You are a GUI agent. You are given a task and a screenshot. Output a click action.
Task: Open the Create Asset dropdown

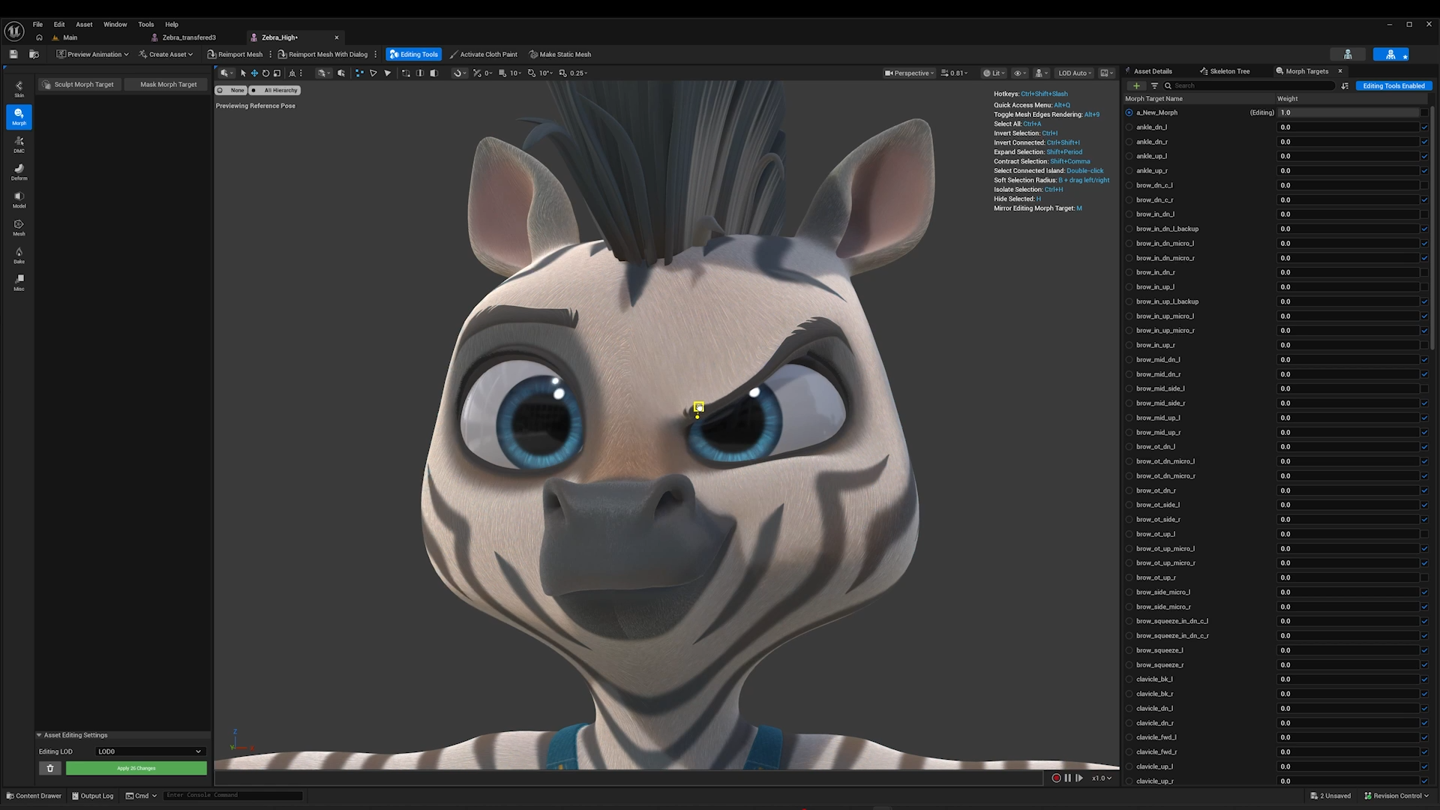[x=166, y=54]
